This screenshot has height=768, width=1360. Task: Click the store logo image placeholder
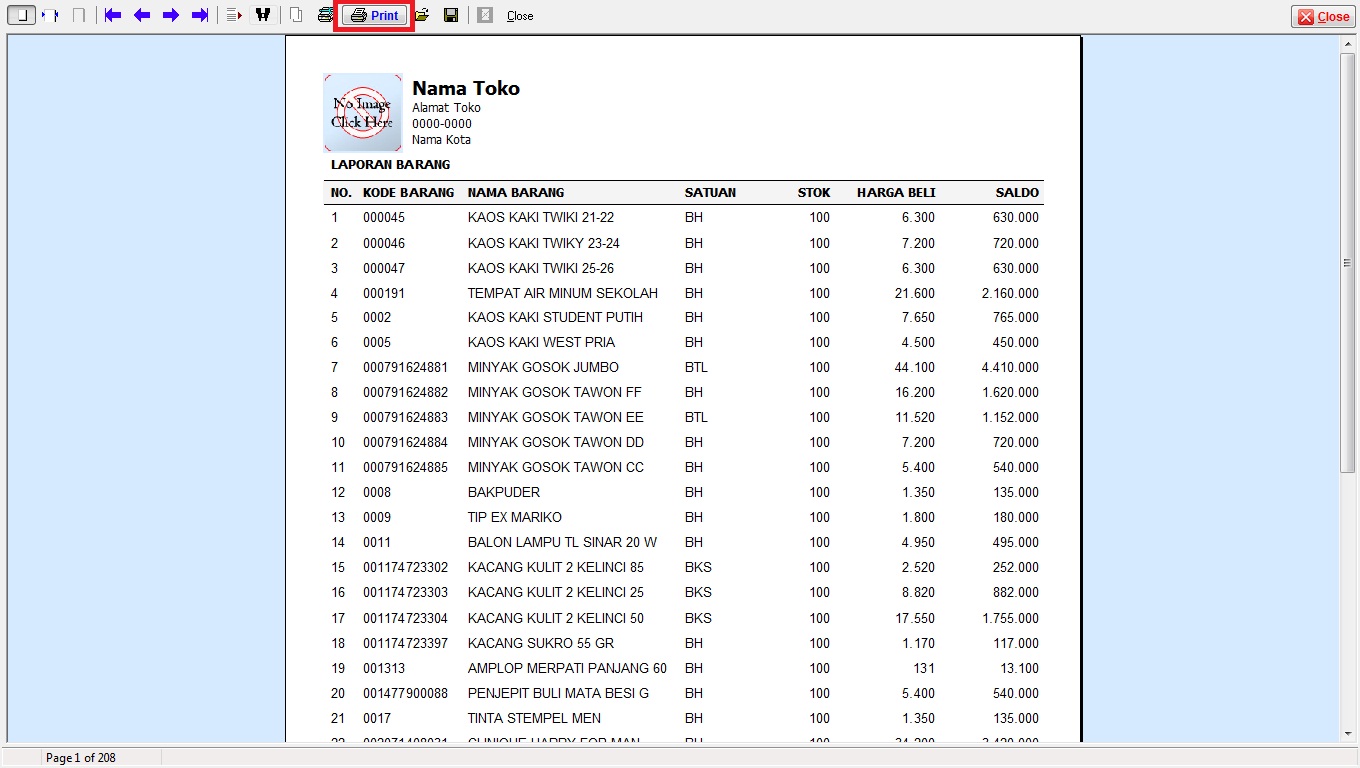tap(361, 112)
